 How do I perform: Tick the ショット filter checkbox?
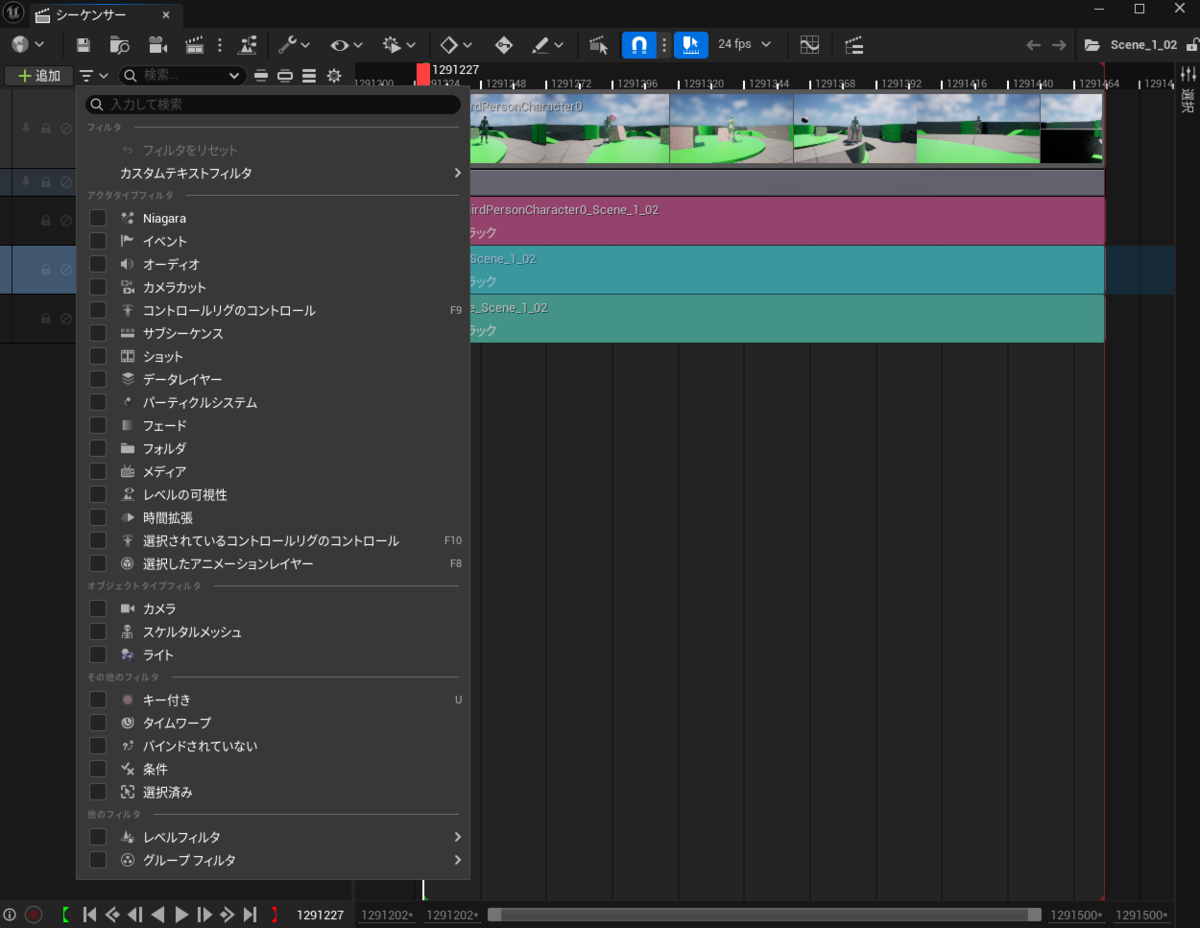pyautogui.click(x=98, y=356)
